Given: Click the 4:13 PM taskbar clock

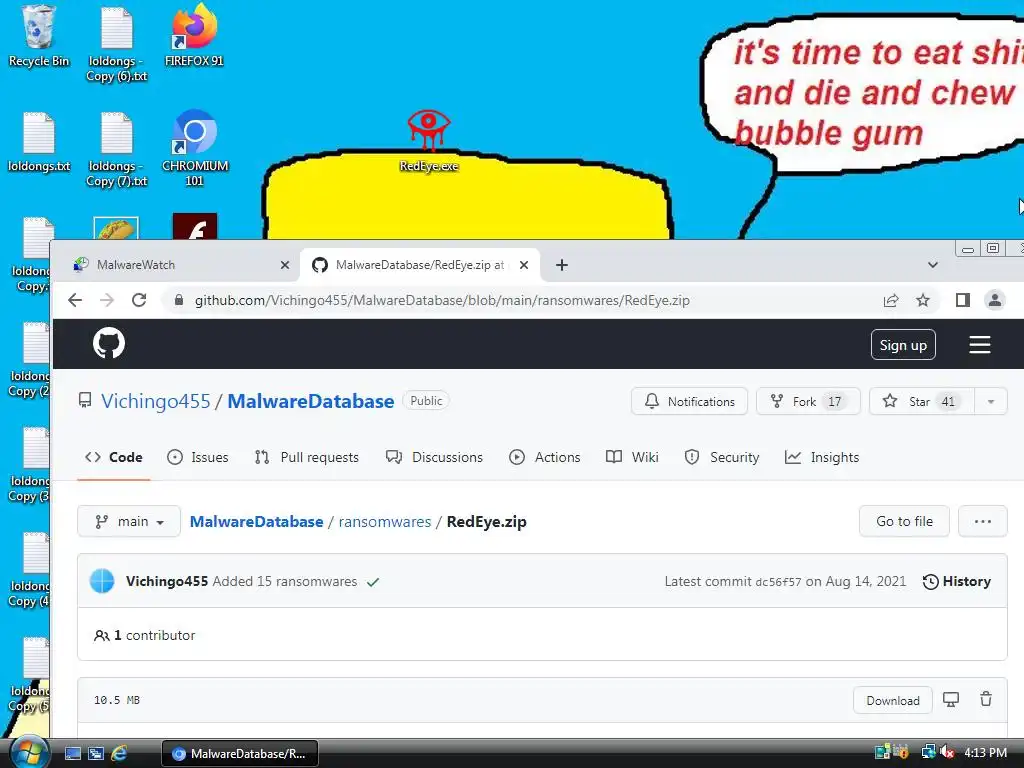Looking at the screenshot, I should 985,753.
